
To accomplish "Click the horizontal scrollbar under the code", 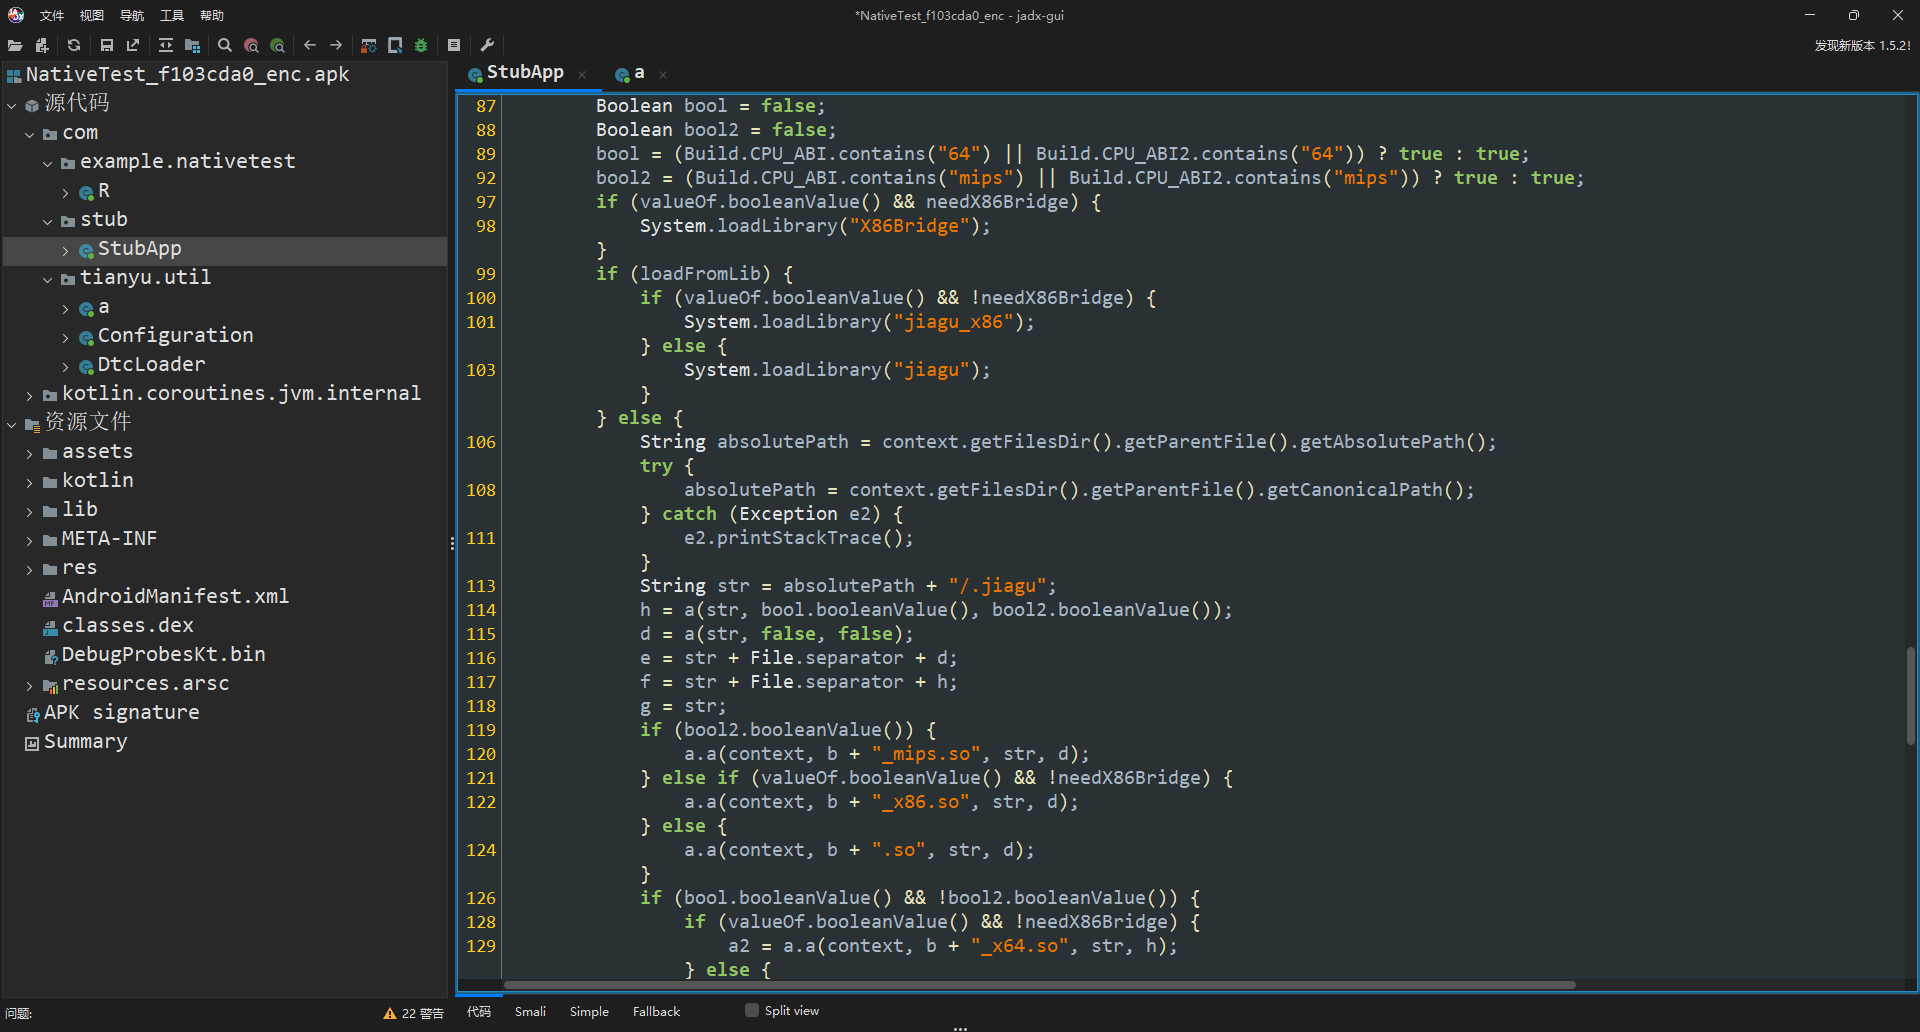I will click(x=1040, y=985).
